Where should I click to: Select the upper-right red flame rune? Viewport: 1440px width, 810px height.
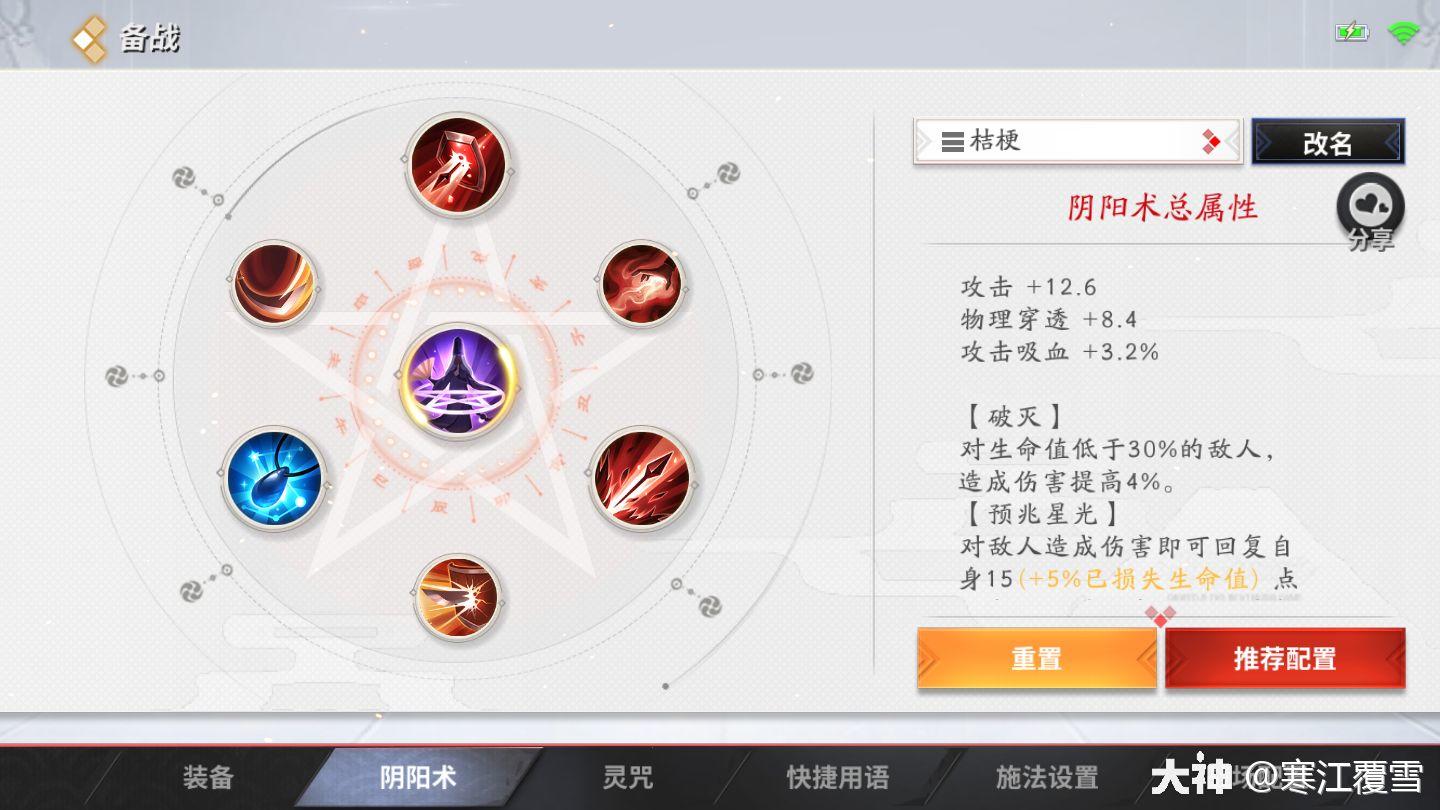[x=640, y=285]
